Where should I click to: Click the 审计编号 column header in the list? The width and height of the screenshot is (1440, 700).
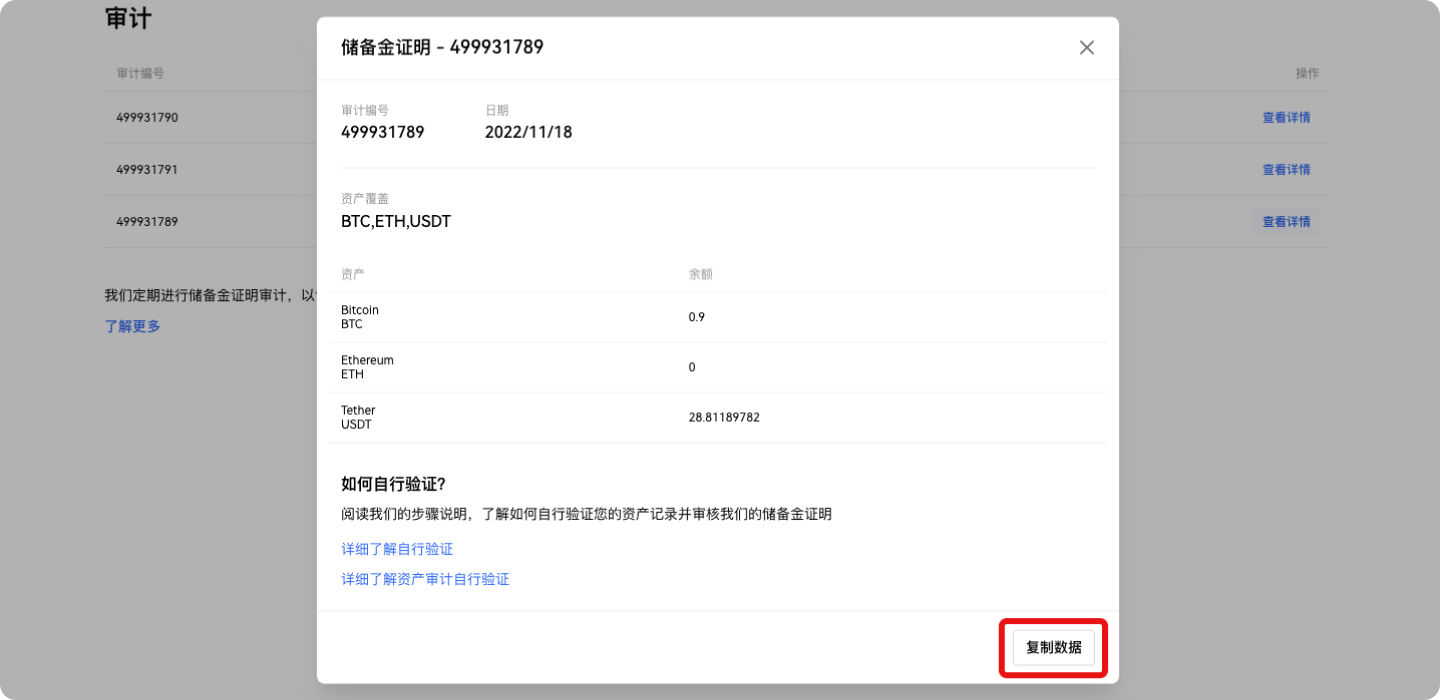click(x=140, y=74)
